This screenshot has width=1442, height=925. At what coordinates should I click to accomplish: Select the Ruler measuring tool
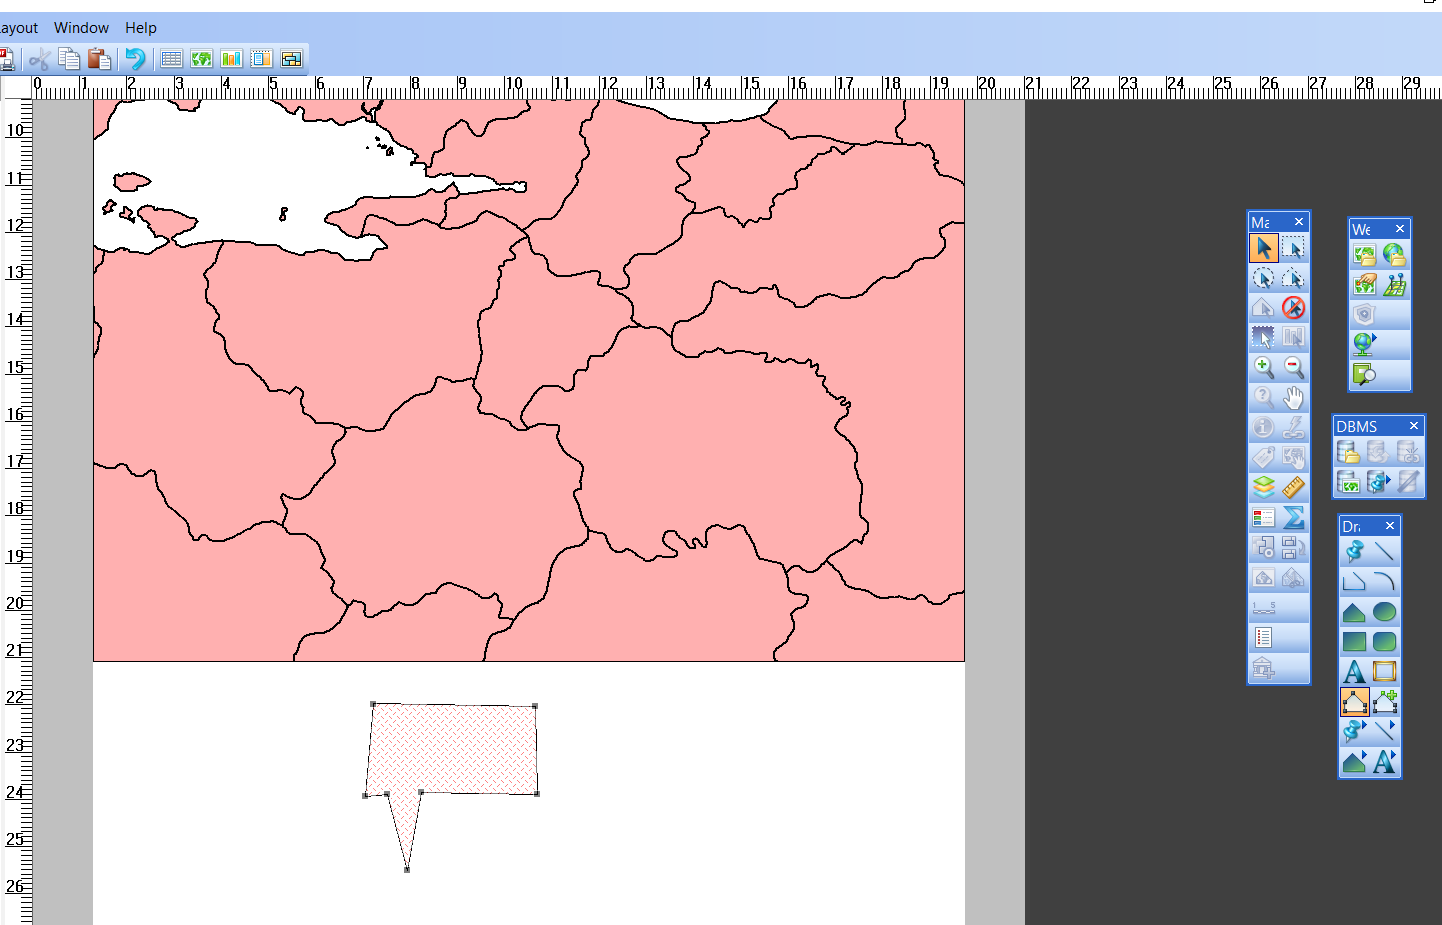click(1294, 487)
